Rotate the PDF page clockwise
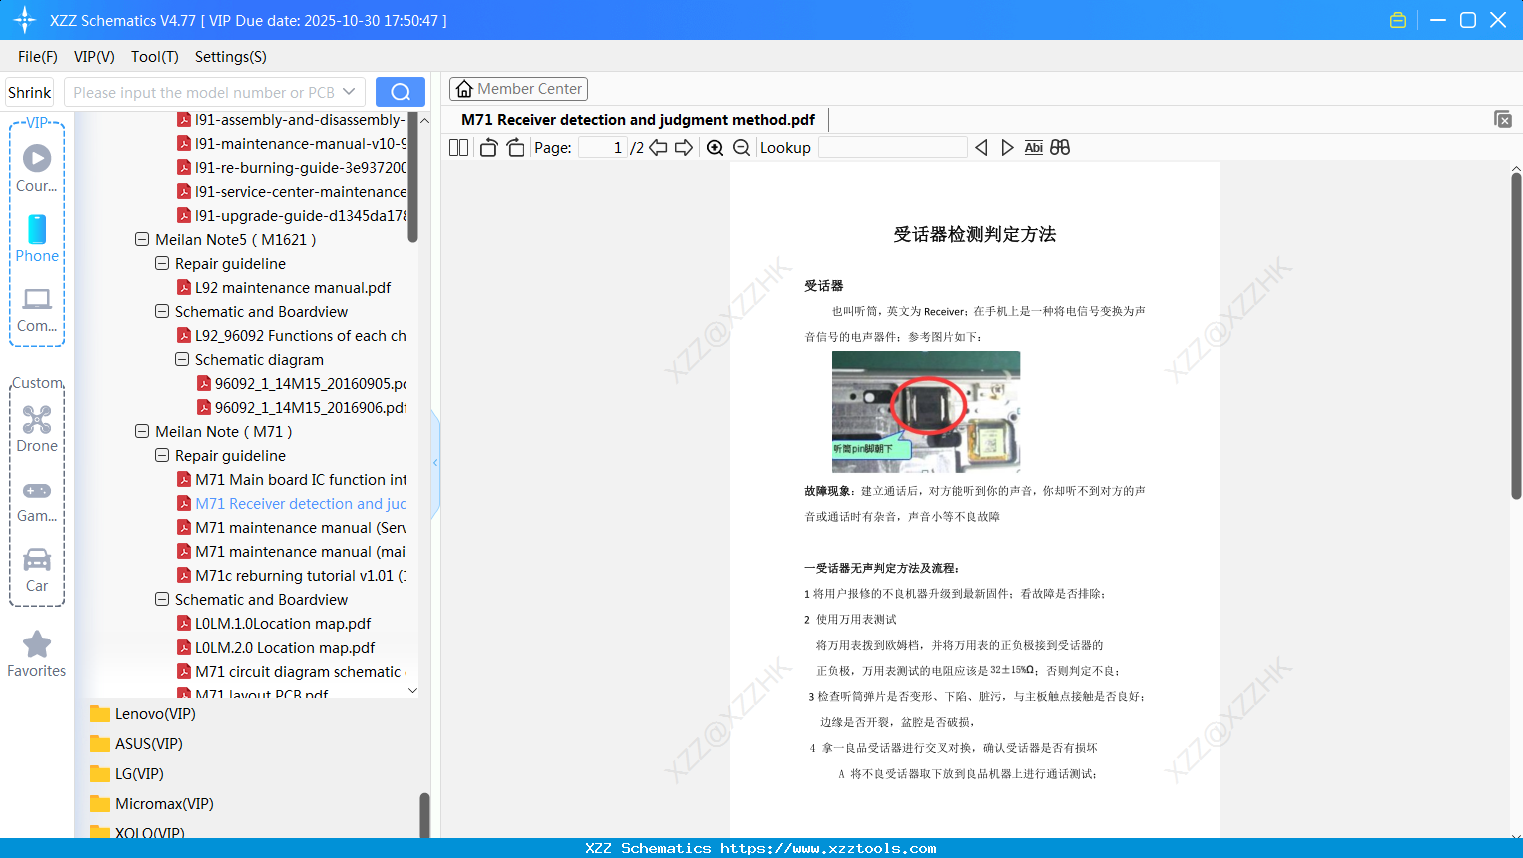The image size is (1523, 858). [x=515, y=147]
